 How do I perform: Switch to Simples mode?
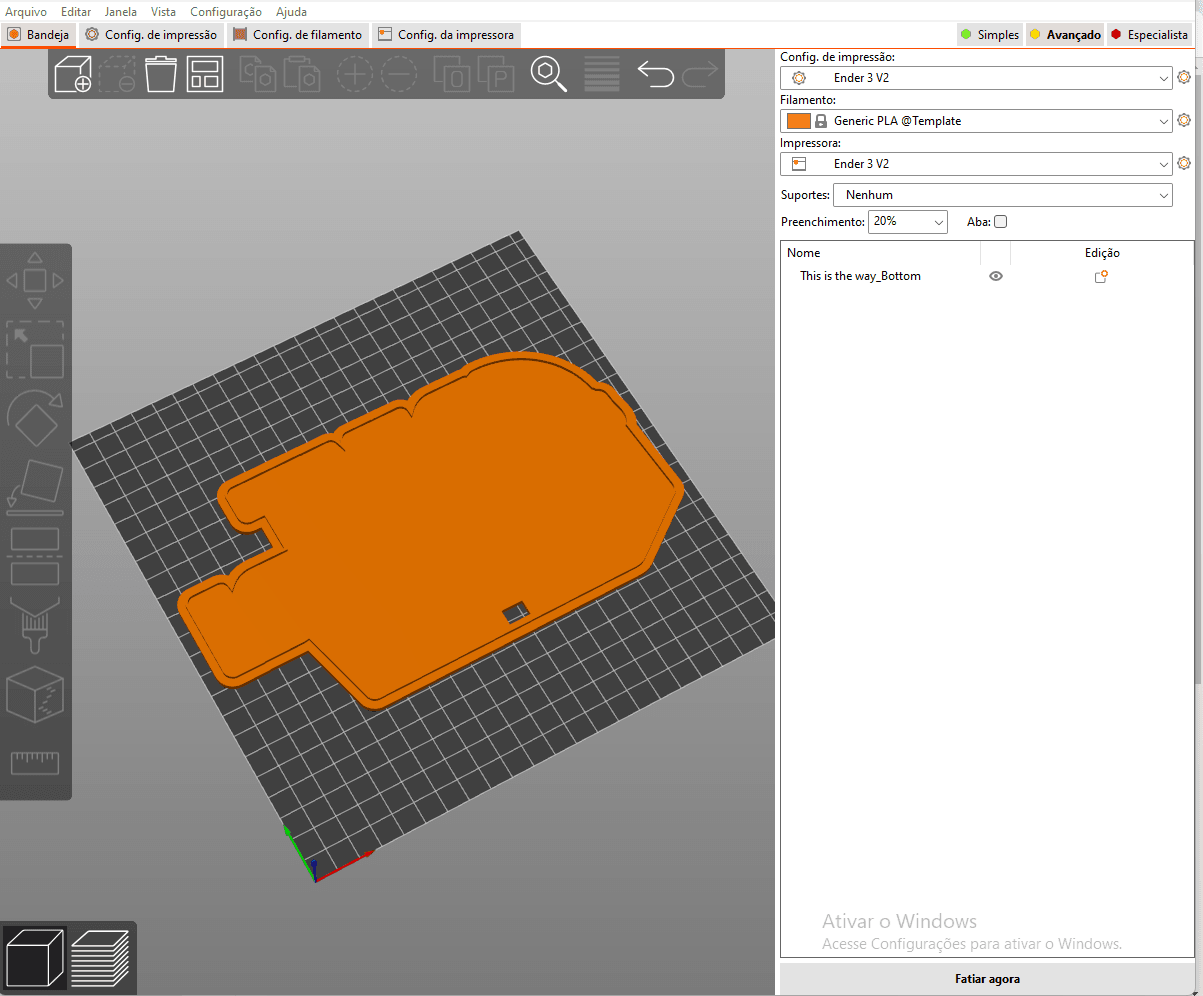(x=989, y=35)
